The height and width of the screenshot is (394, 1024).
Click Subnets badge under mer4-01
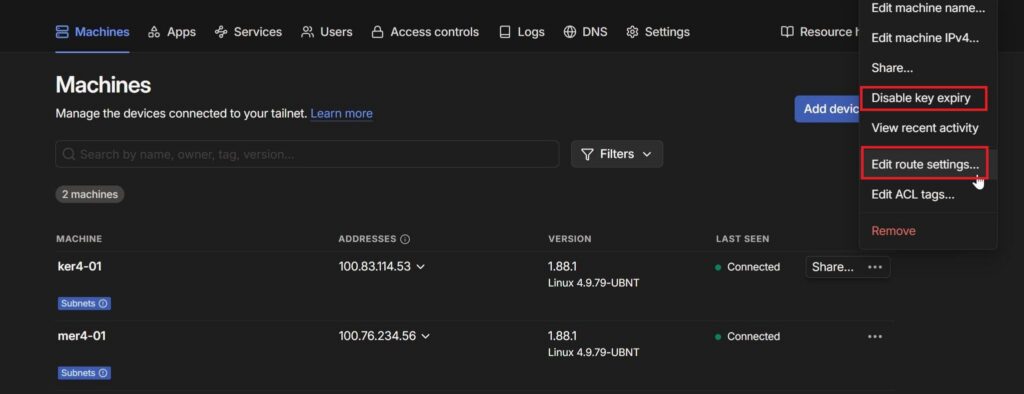click(84, 373)
